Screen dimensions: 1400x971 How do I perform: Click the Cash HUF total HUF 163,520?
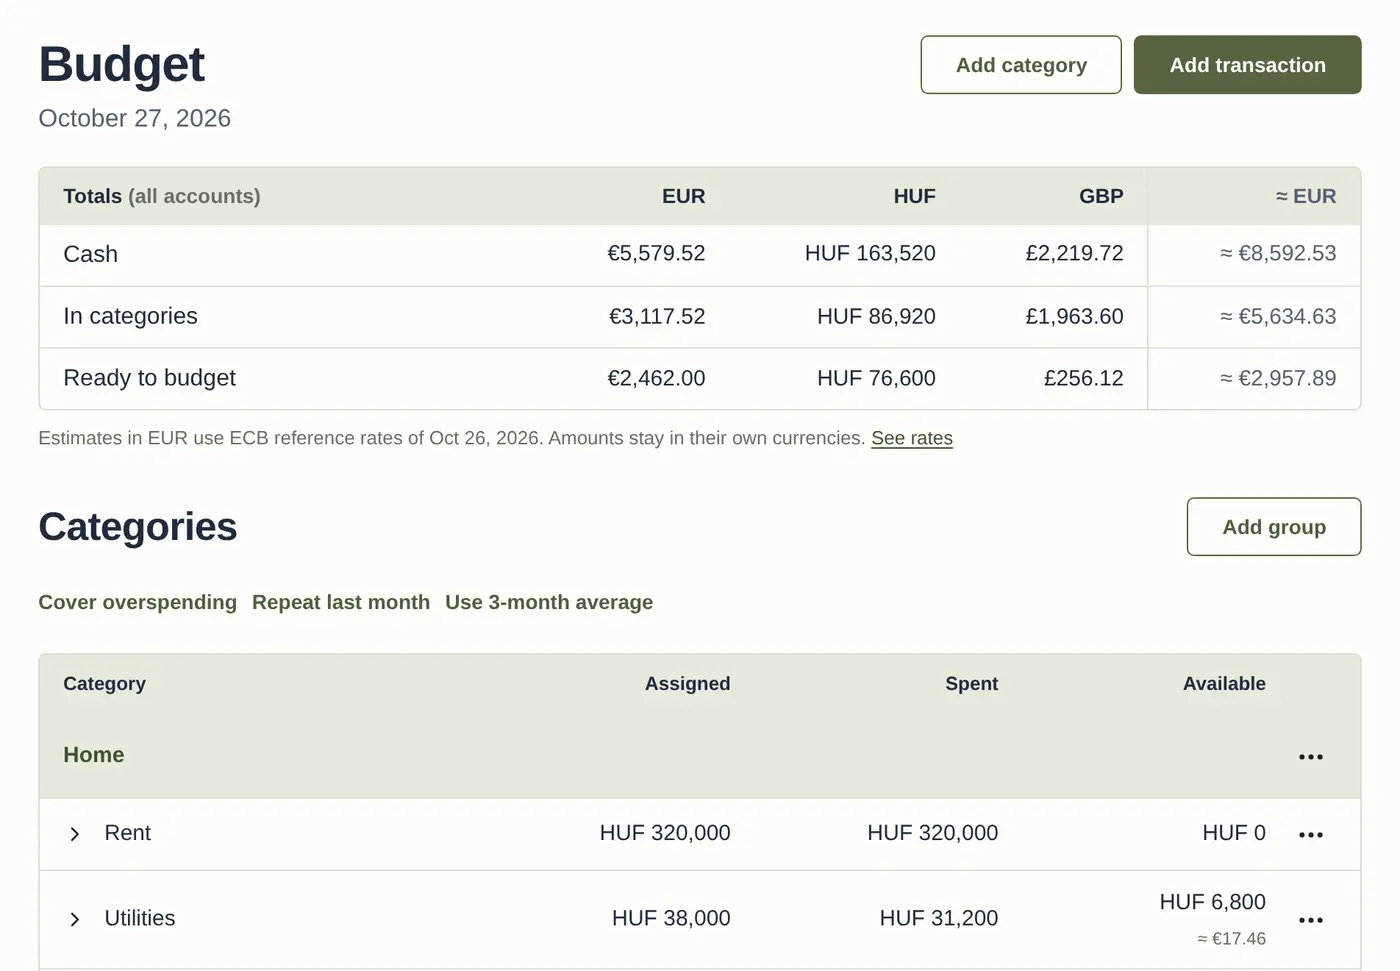click(x=870, y=254)
